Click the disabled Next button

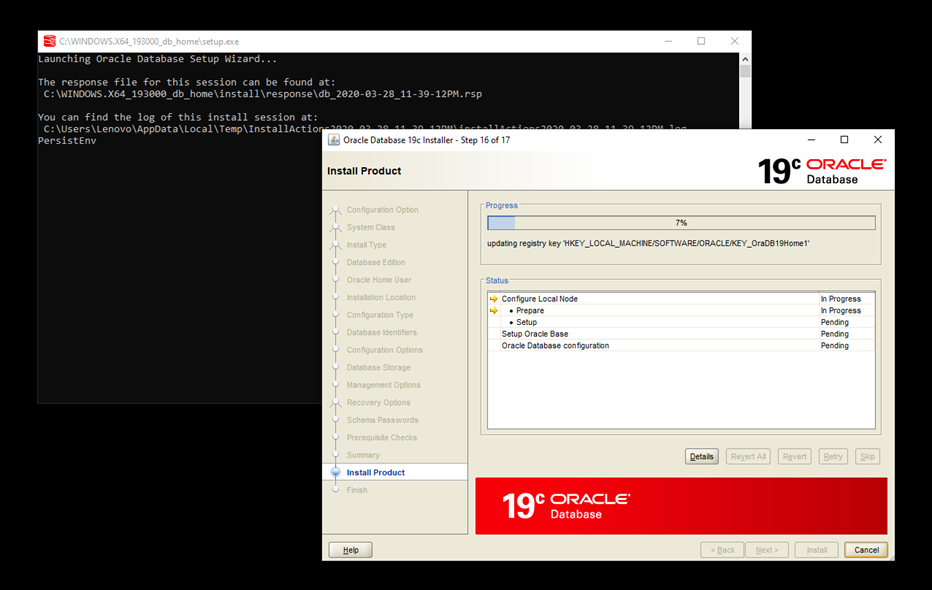point(767,550)
